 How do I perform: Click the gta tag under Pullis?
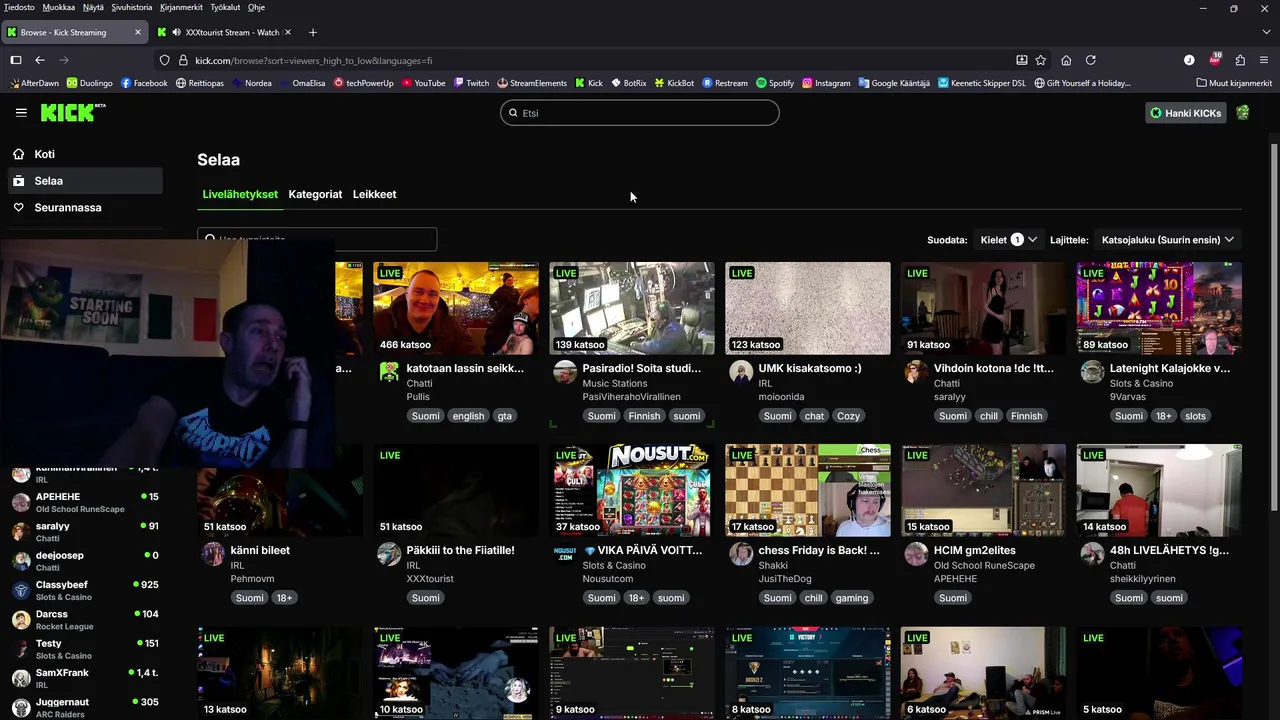(x=504, y=416)
